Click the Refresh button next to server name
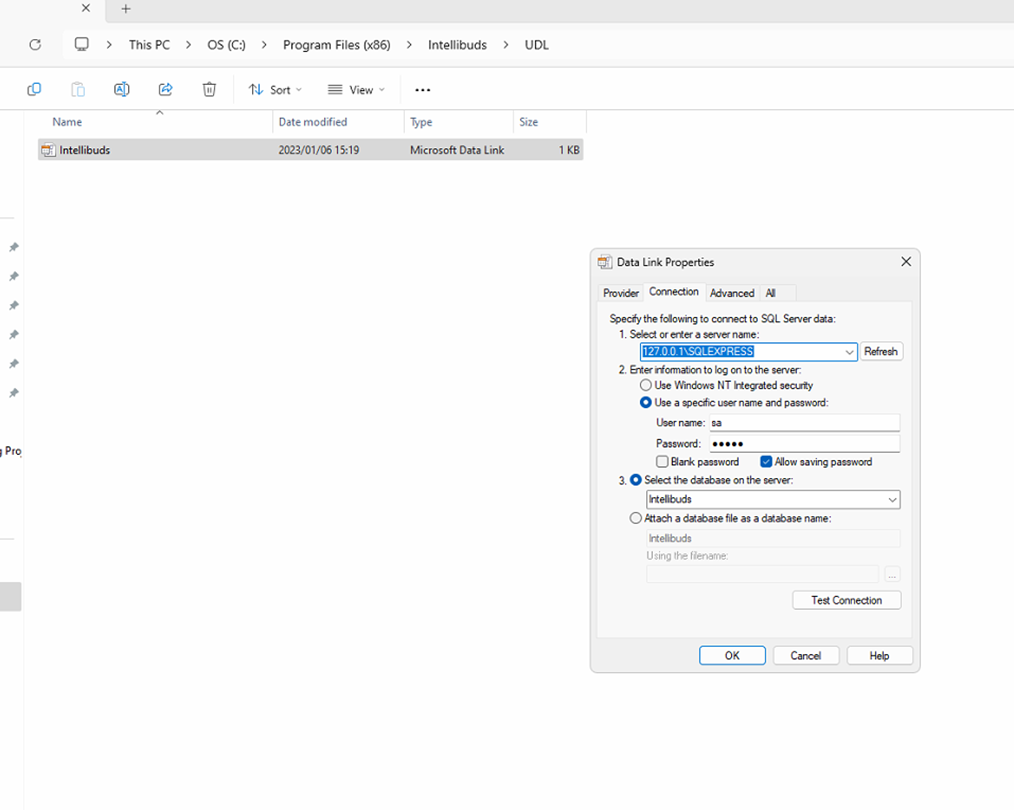 [881, 352]
